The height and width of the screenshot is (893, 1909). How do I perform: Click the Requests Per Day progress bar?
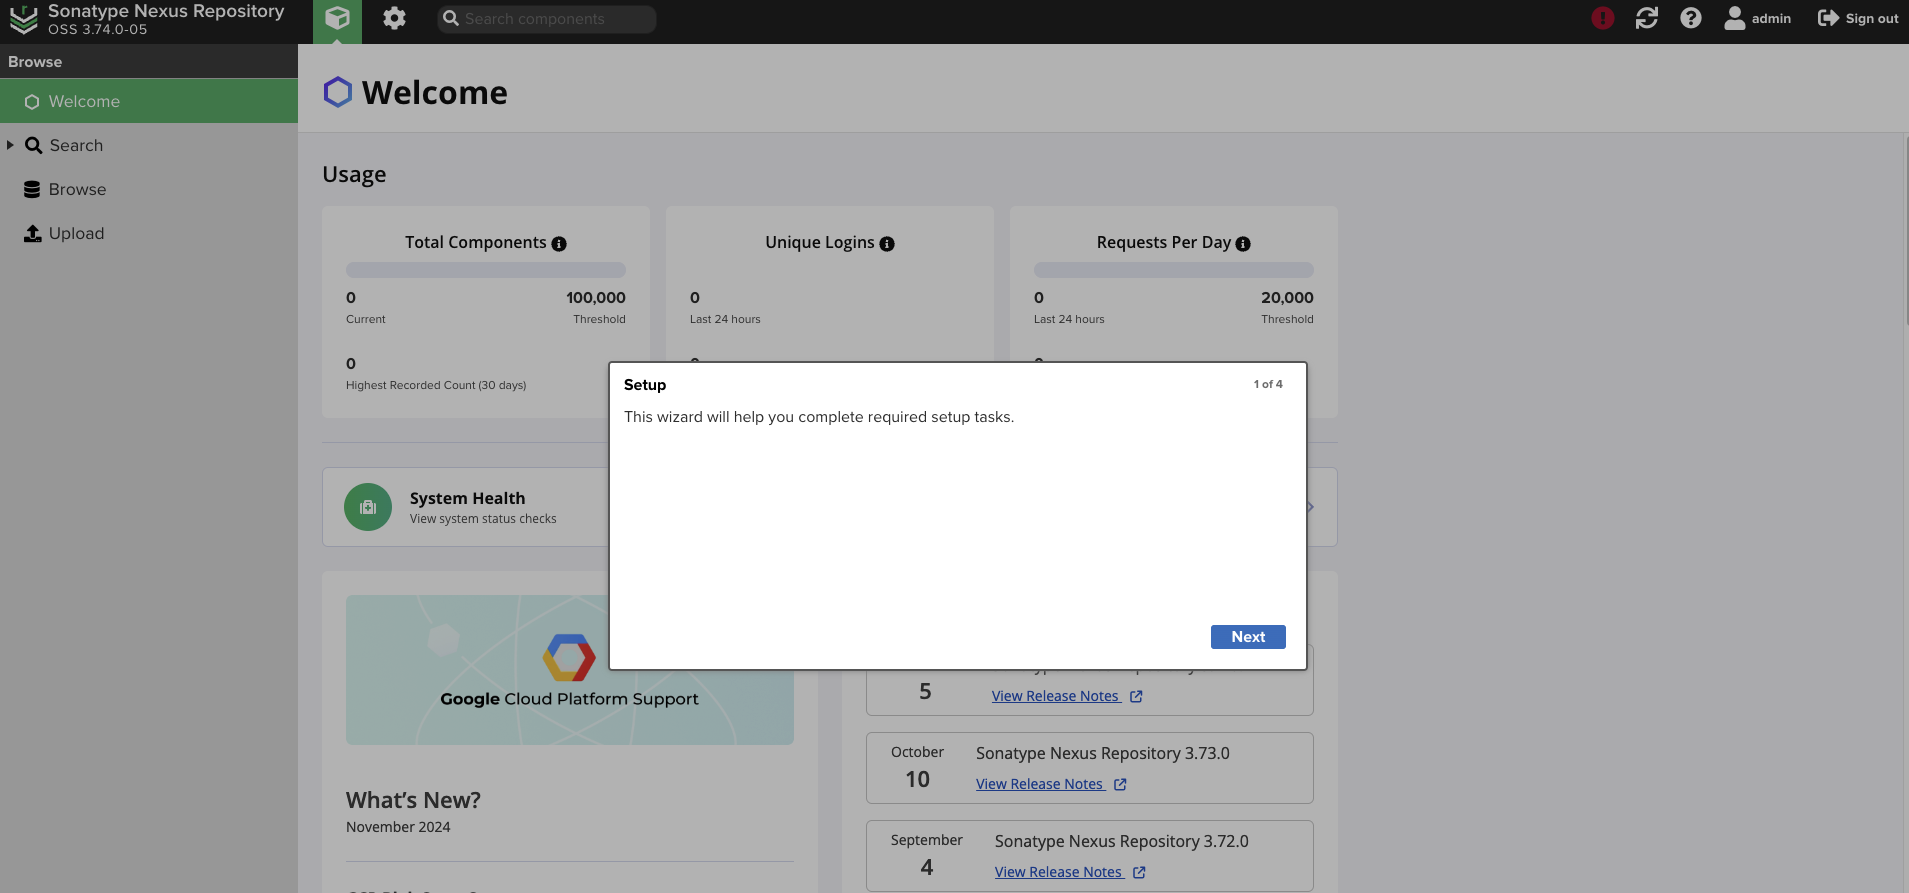click(x=1174, y=270)
